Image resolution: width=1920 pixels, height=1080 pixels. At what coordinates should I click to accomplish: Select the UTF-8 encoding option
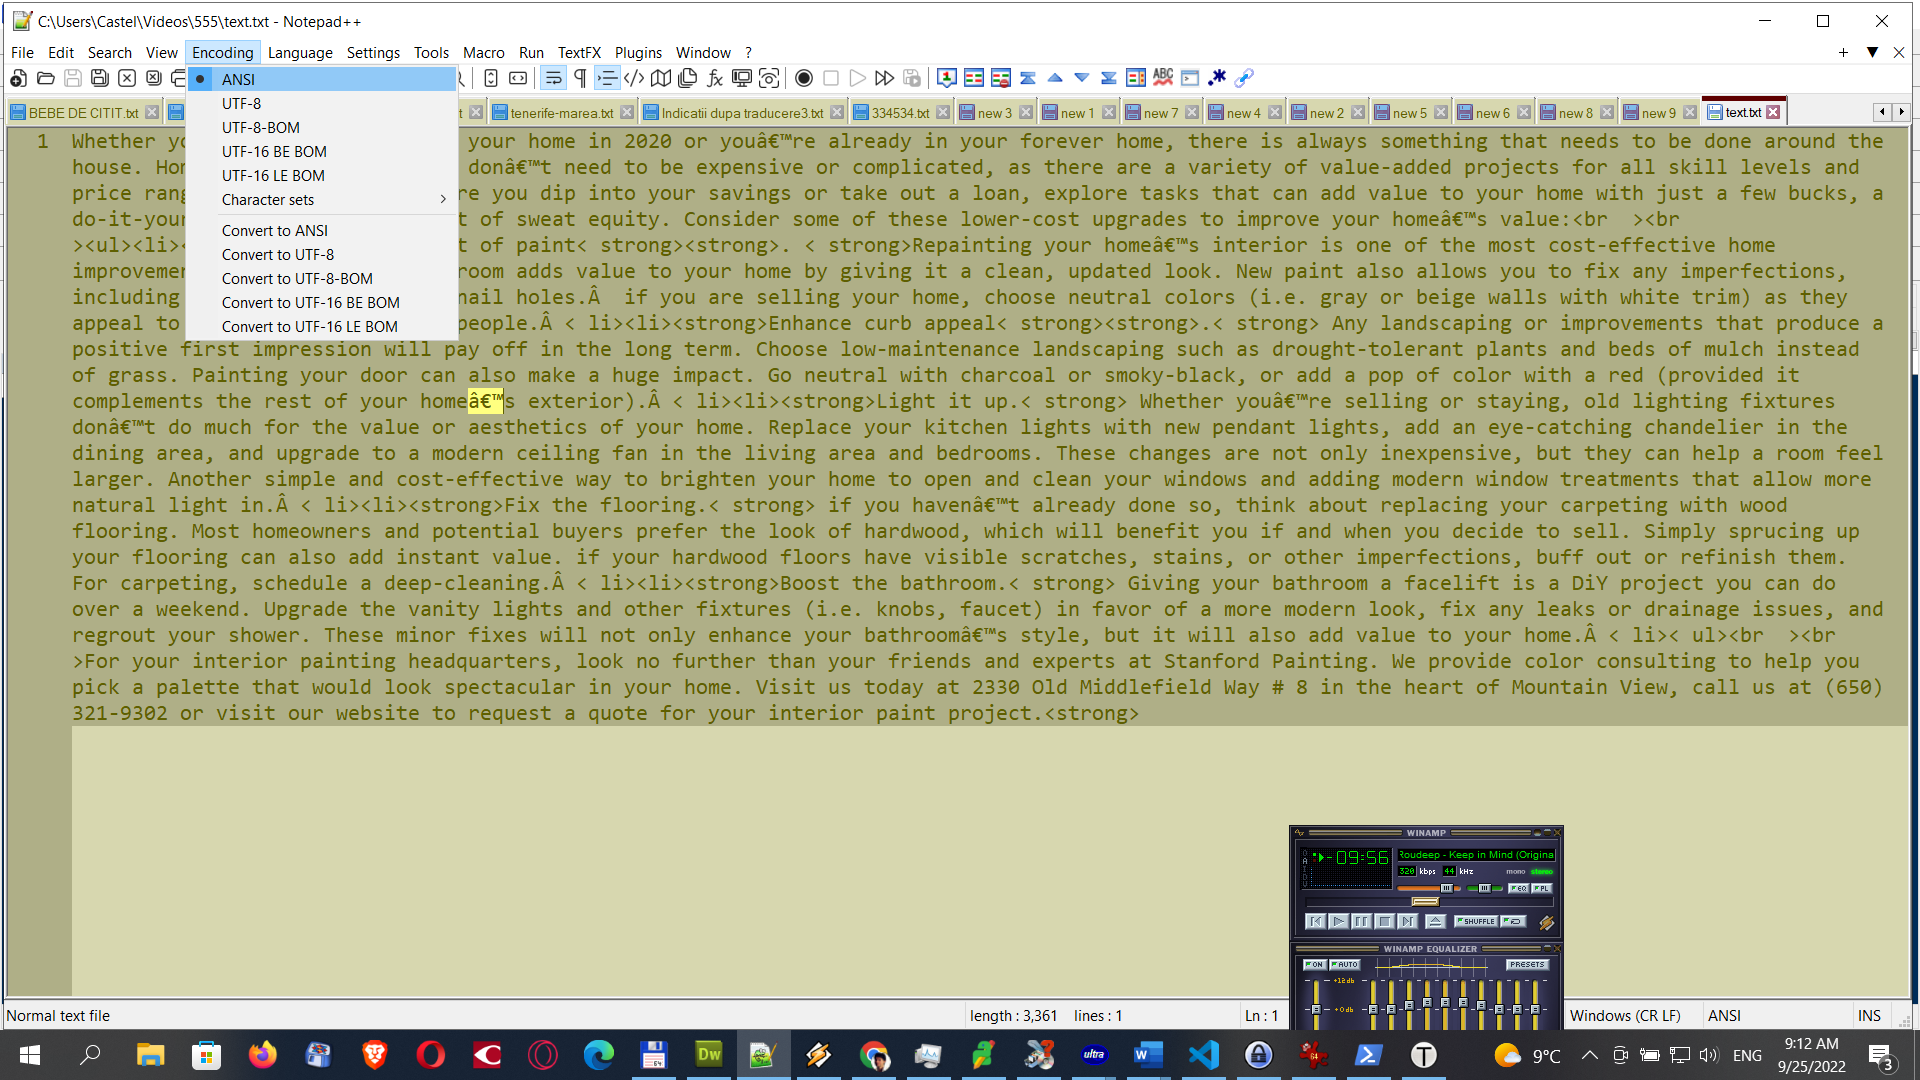(x=241, y=103)
